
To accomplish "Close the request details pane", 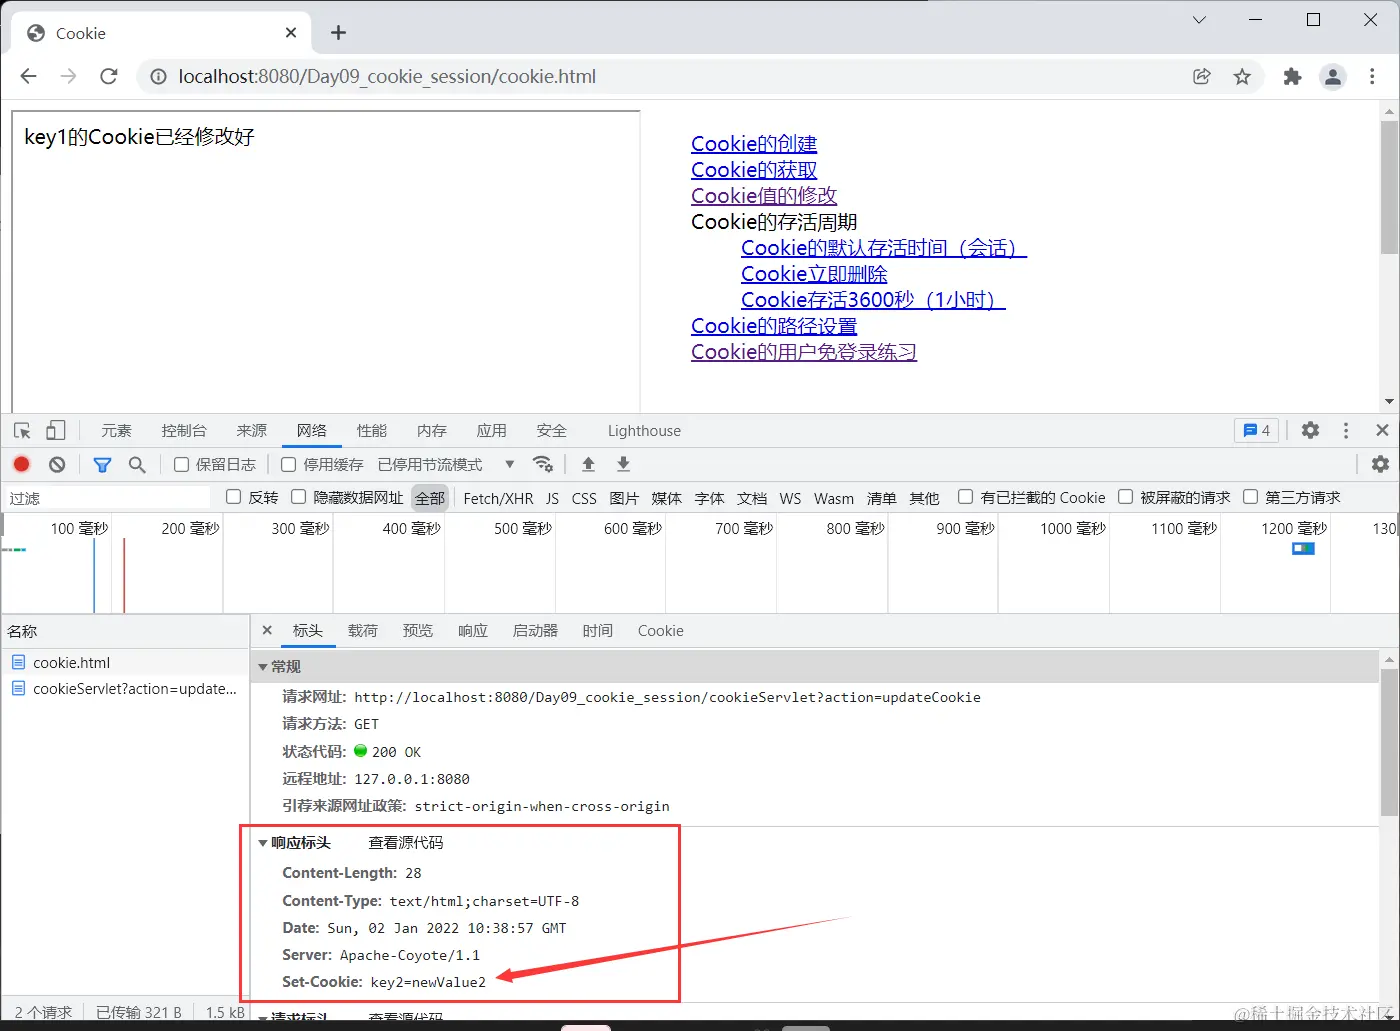I will [x=267, y=630].
